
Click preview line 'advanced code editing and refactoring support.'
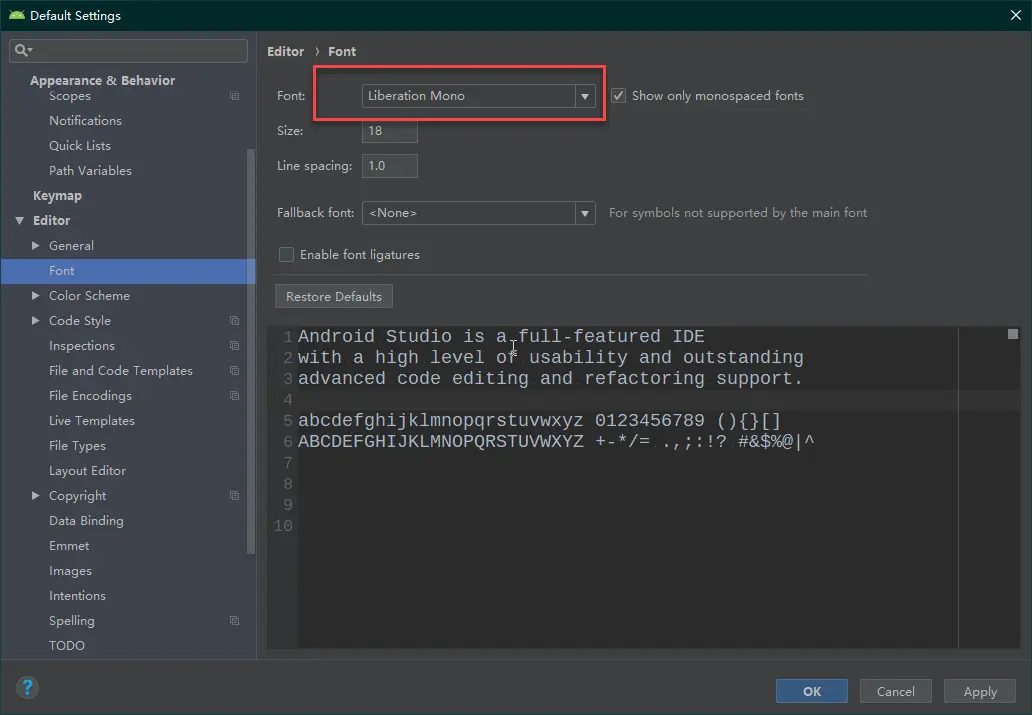click(550, 379)
